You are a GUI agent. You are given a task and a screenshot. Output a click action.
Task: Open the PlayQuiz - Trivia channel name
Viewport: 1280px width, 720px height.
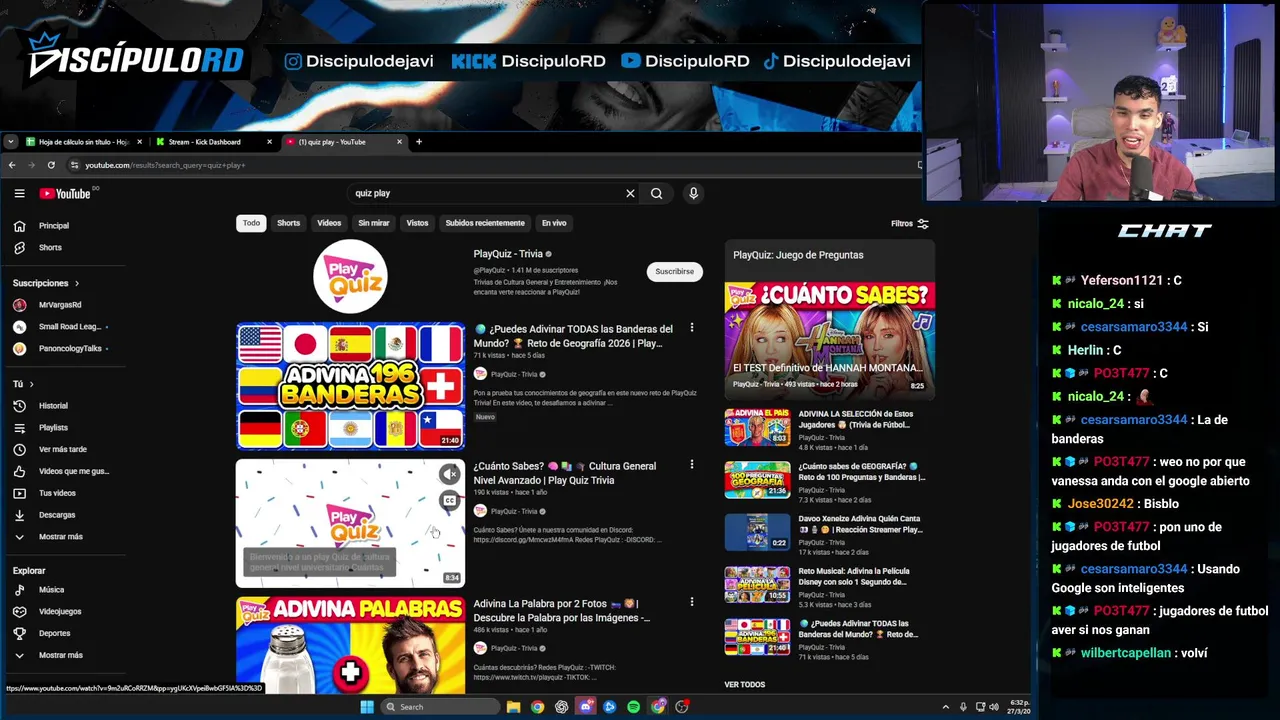coord(508,254)
